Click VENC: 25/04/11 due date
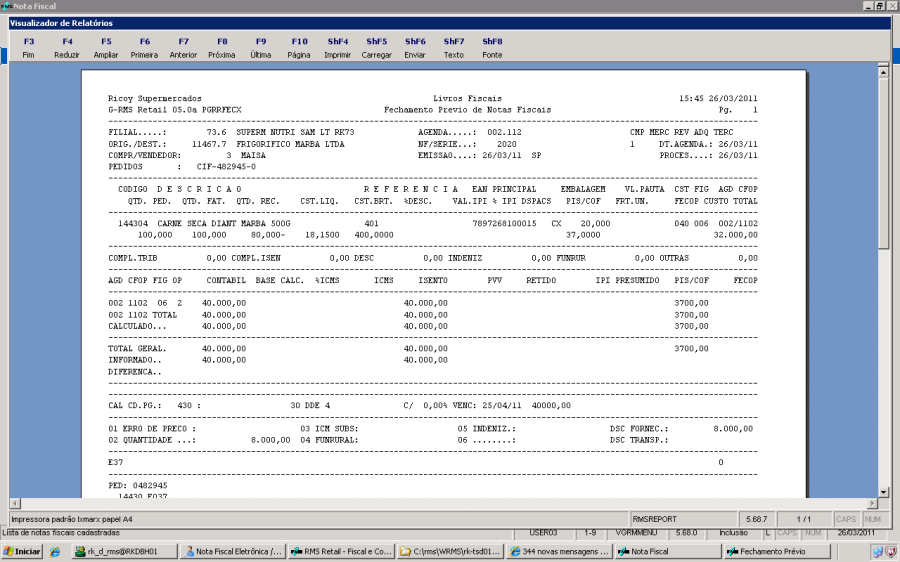The height and width of the screenshot is (562, 900). point(487,406)
